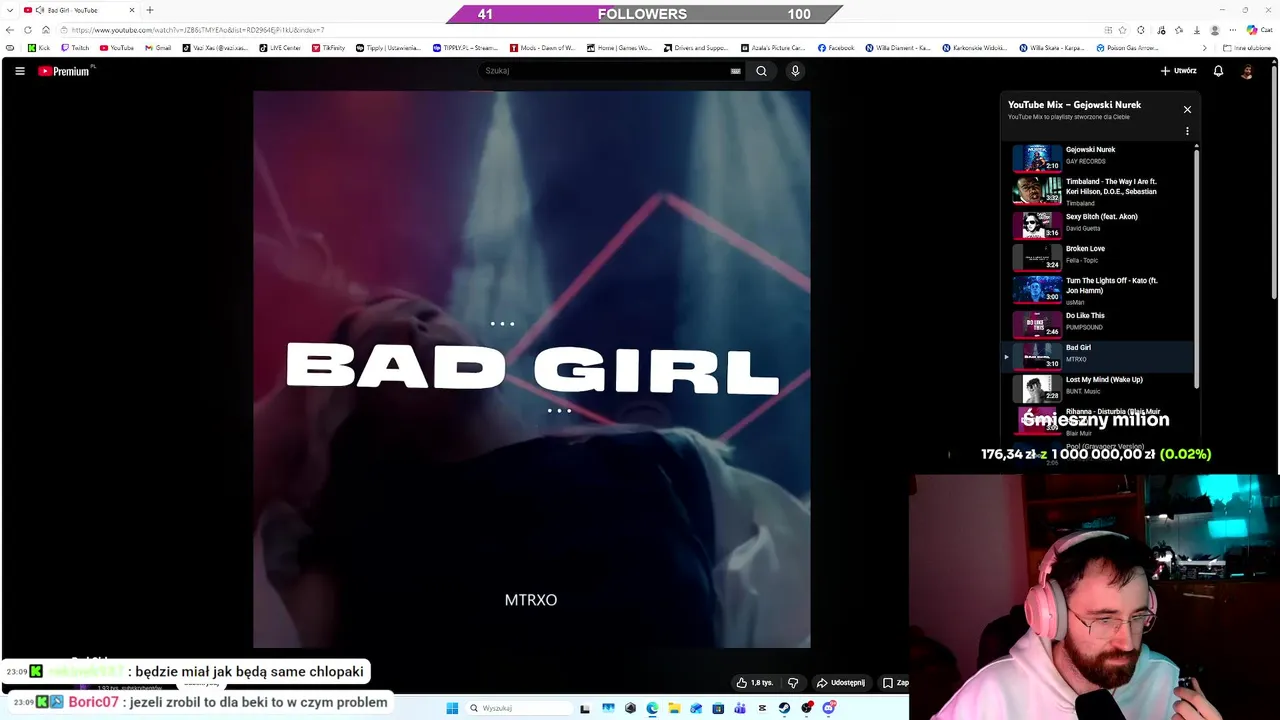Open the Kick bookmark

39,48
